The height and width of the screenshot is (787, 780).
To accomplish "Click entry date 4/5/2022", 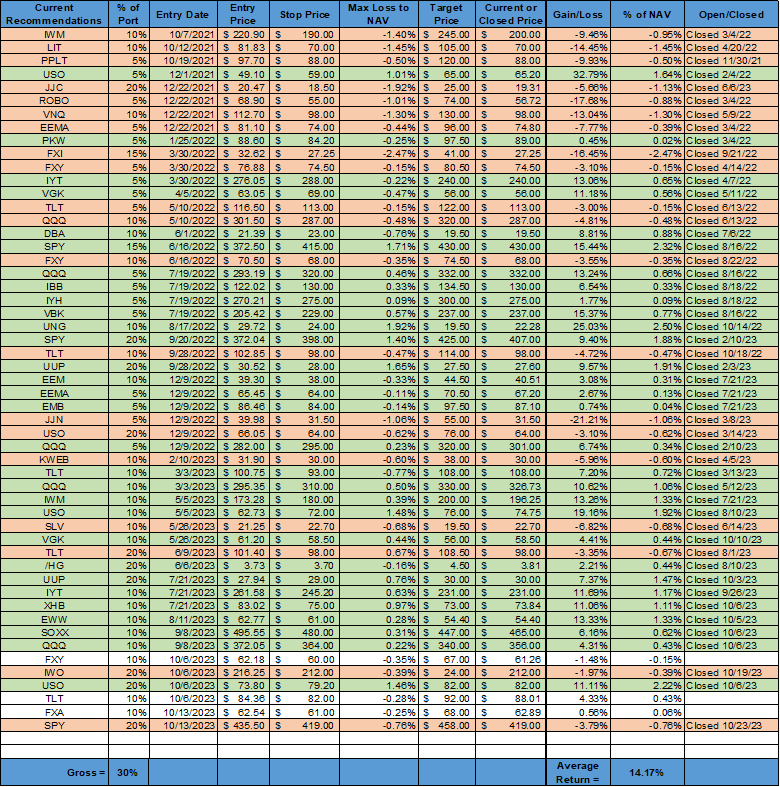I will [183, 194].
